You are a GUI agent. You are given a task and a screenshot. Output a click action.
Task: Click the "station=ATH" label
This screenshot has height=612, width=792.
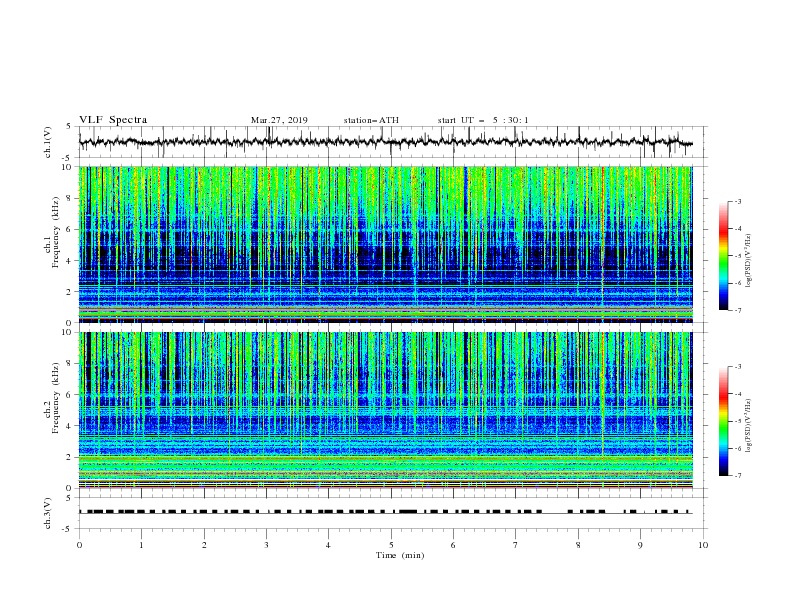371,120
